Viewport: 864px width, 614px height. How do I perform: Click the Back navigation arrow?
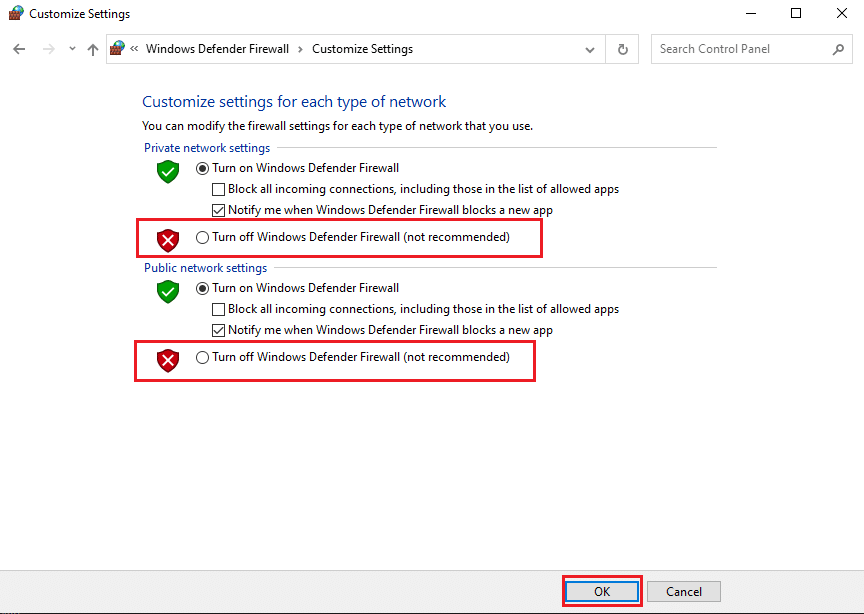pyautogui.click(x=19, y=49)
